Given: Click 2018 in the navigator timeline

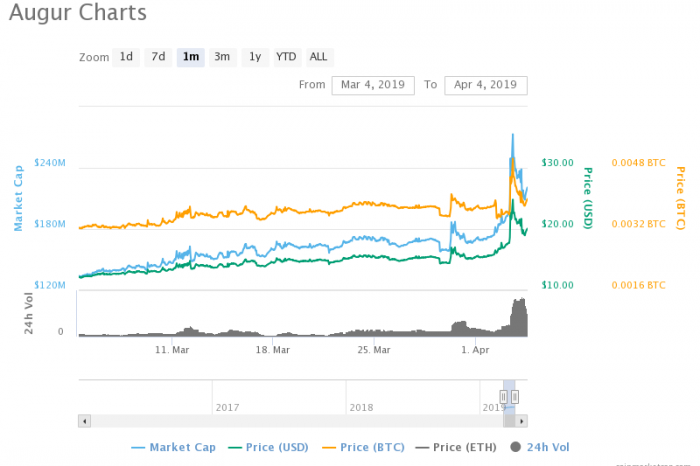Looking at the screenshot, I should tap(361, 408).
